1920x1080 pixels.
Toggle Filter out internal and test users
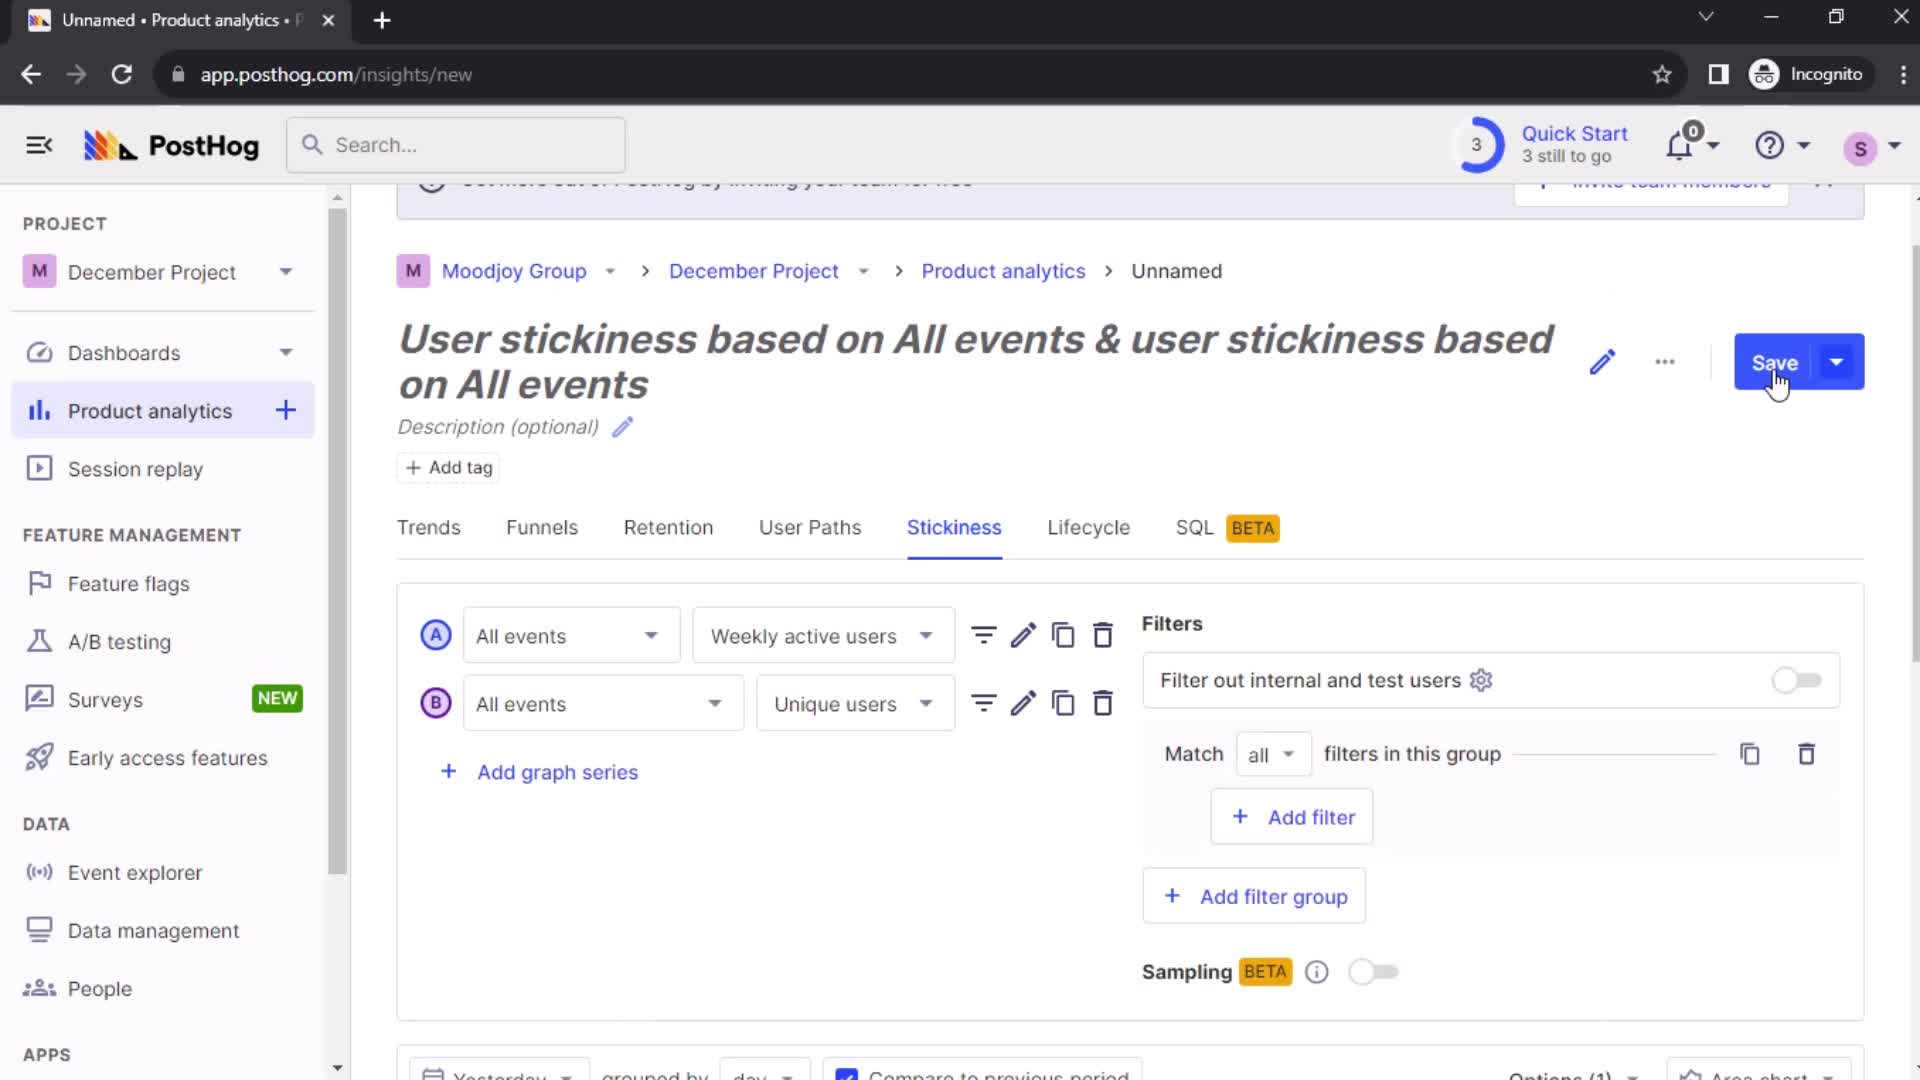point(1796,680)
